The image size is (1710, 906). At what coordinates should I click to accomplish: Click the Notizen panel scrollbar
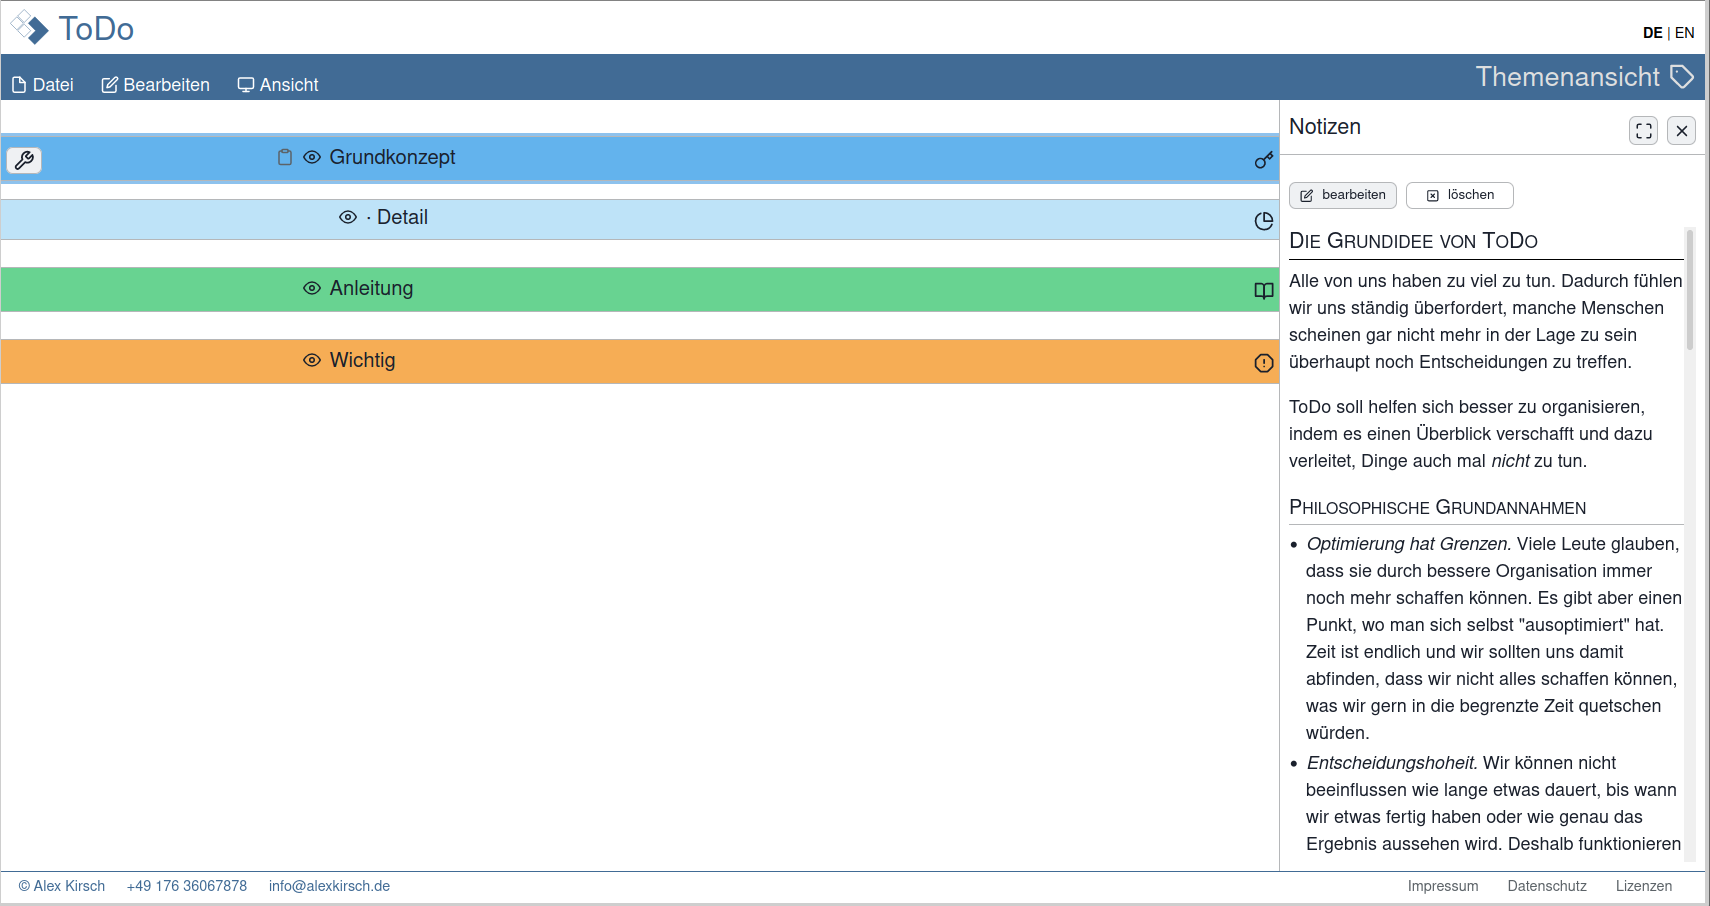tap(1690, 290)
